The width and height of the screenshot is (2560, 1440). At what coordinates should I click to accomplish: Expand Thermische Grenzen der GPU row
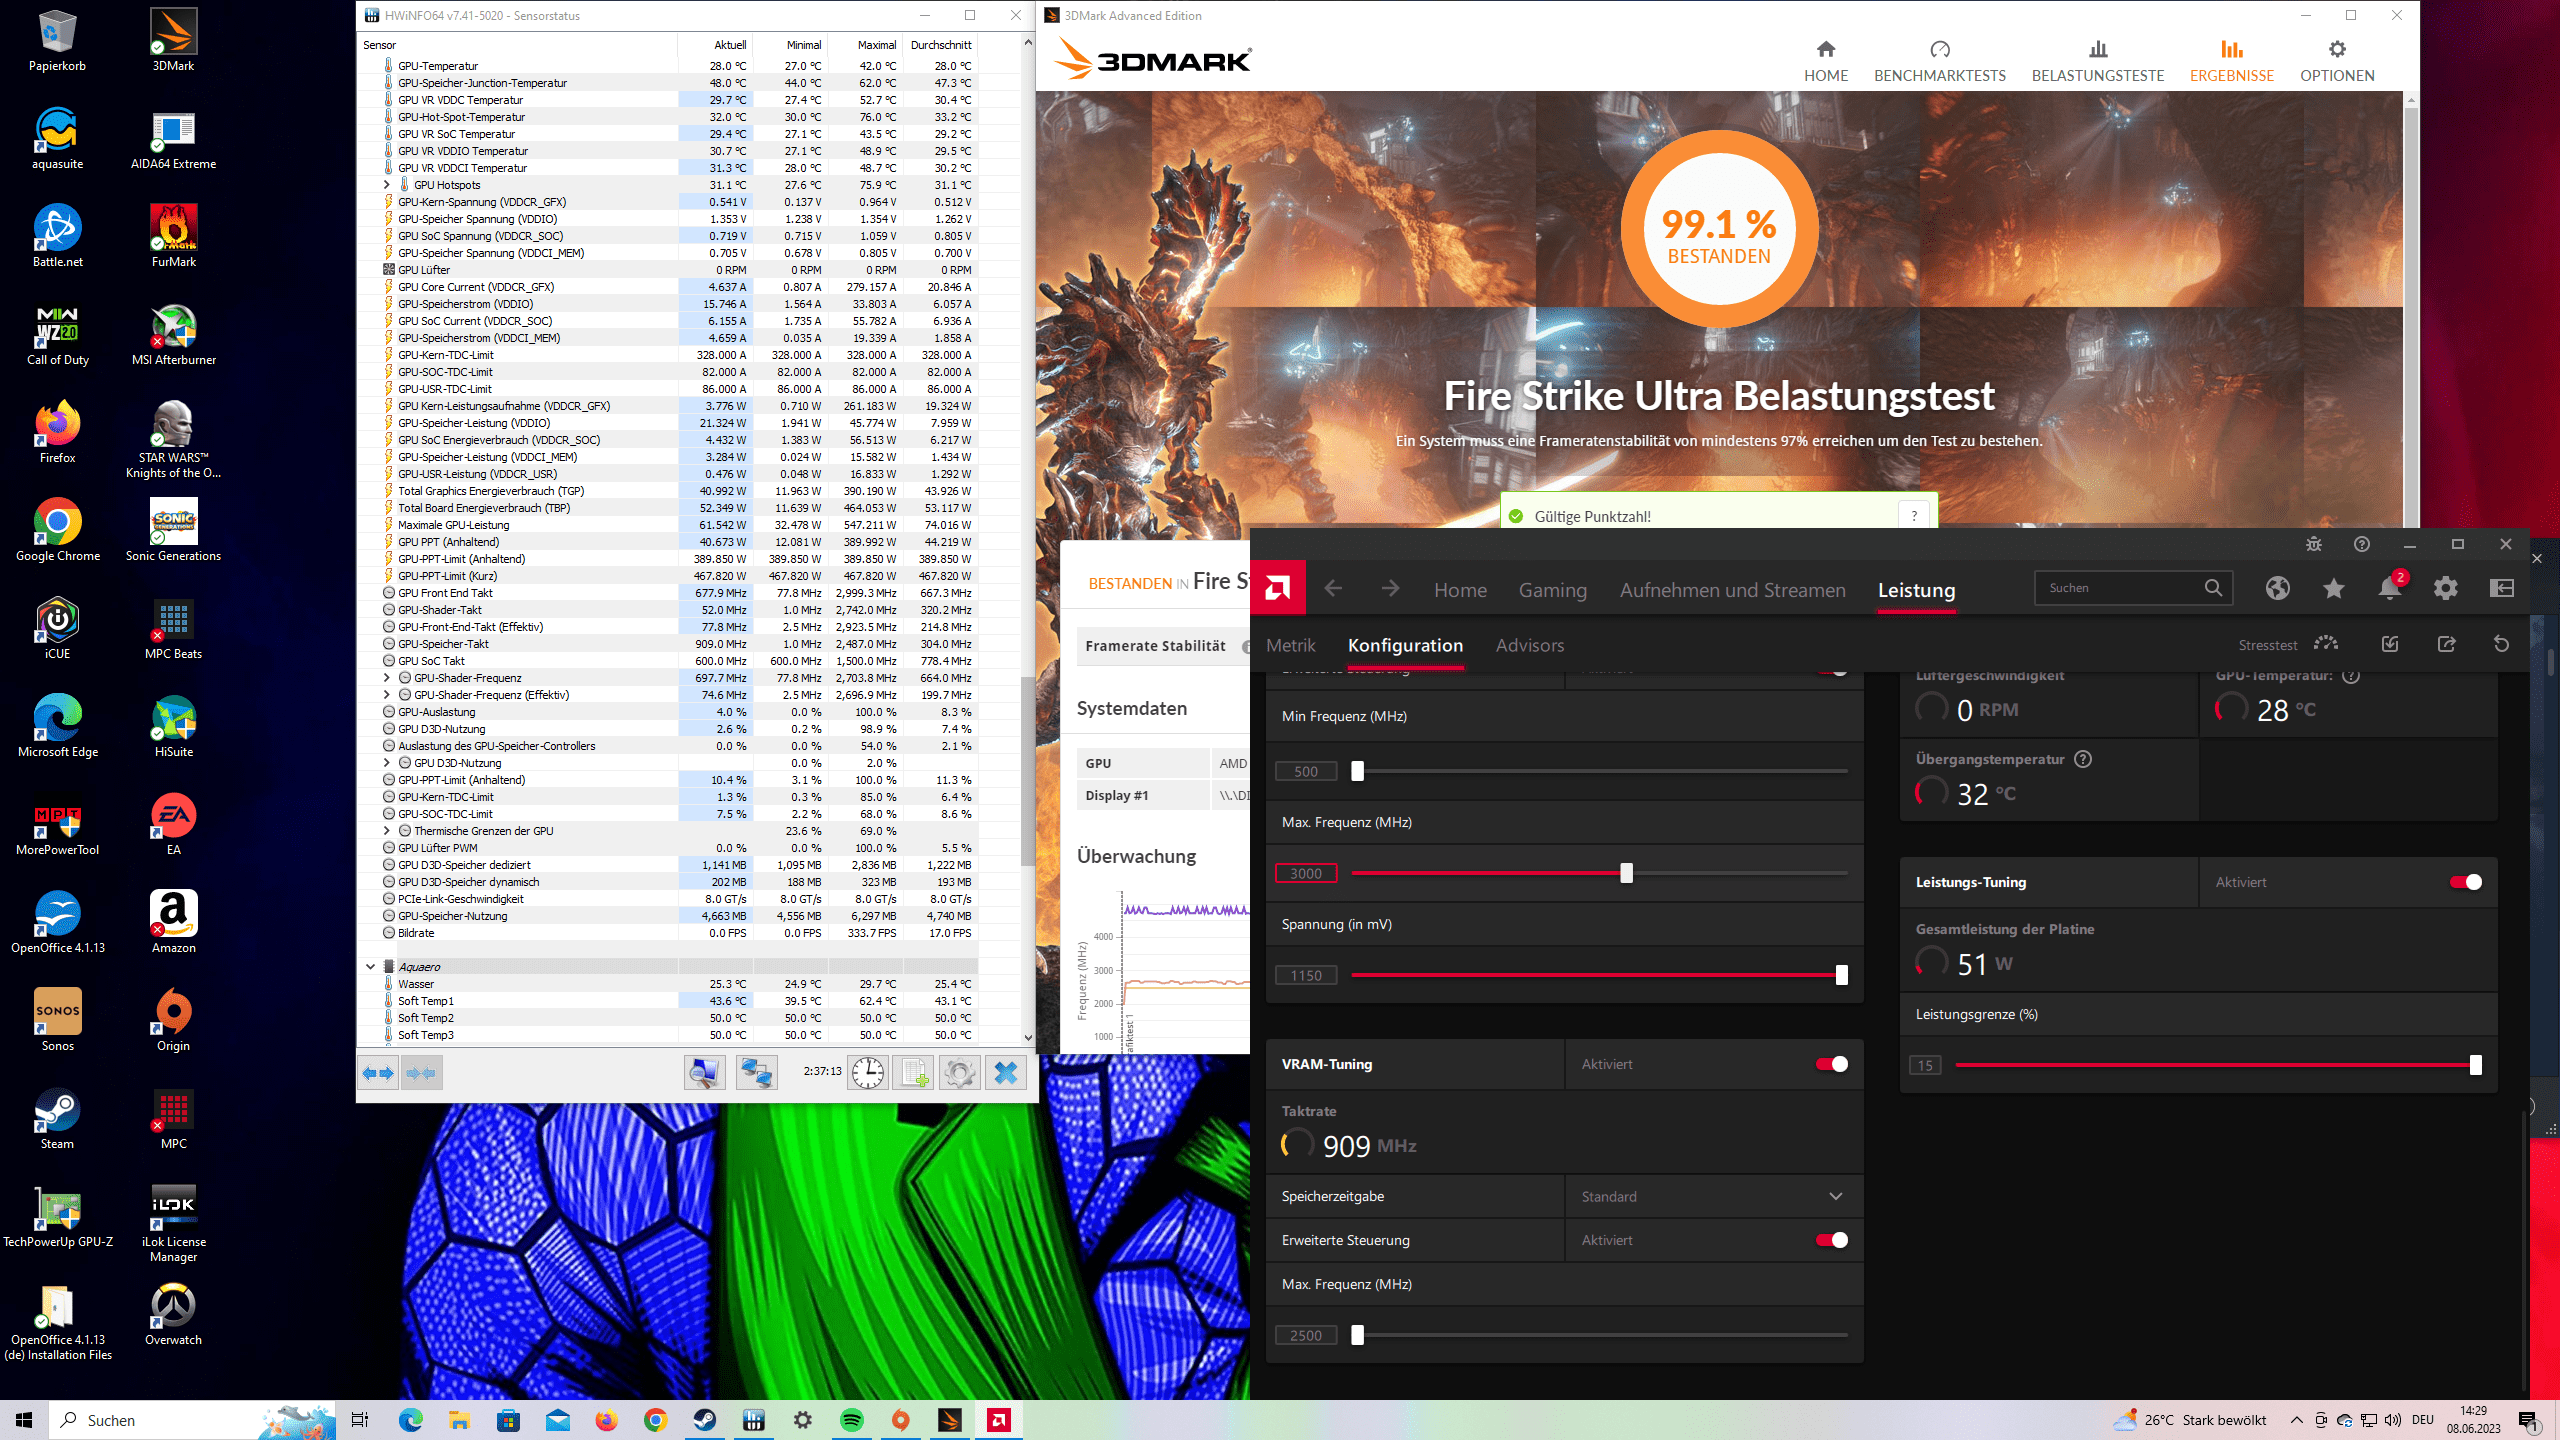387,831
